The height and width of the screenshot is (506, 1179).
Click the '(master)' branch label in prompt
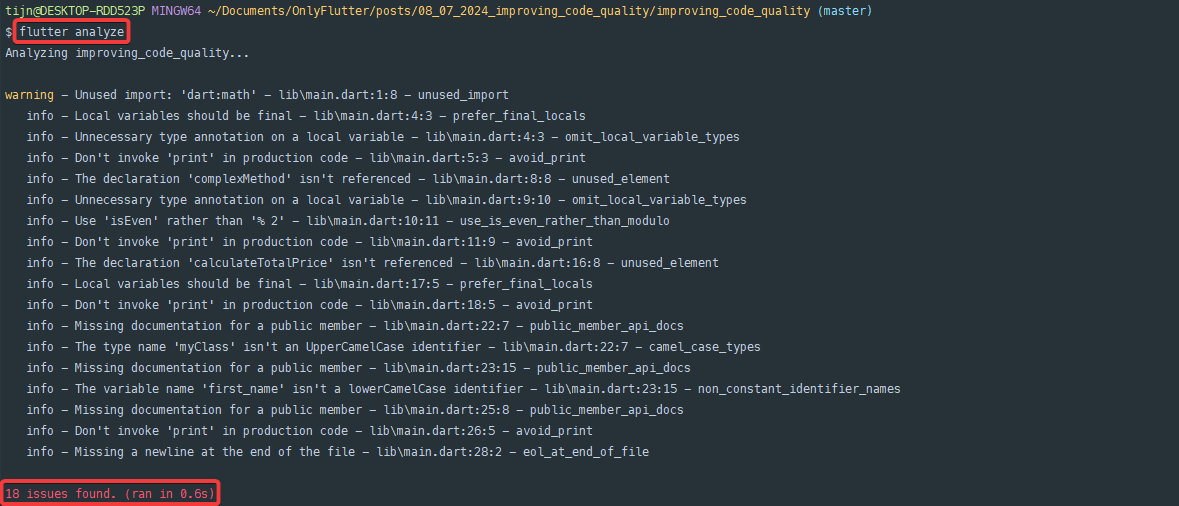[x=844, y=11]
